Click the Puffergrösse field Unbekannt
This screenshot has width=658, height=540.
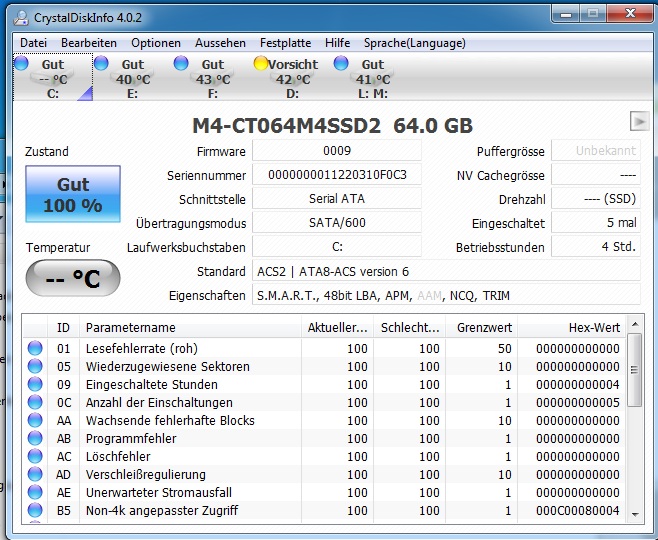[x=596, y=151]
